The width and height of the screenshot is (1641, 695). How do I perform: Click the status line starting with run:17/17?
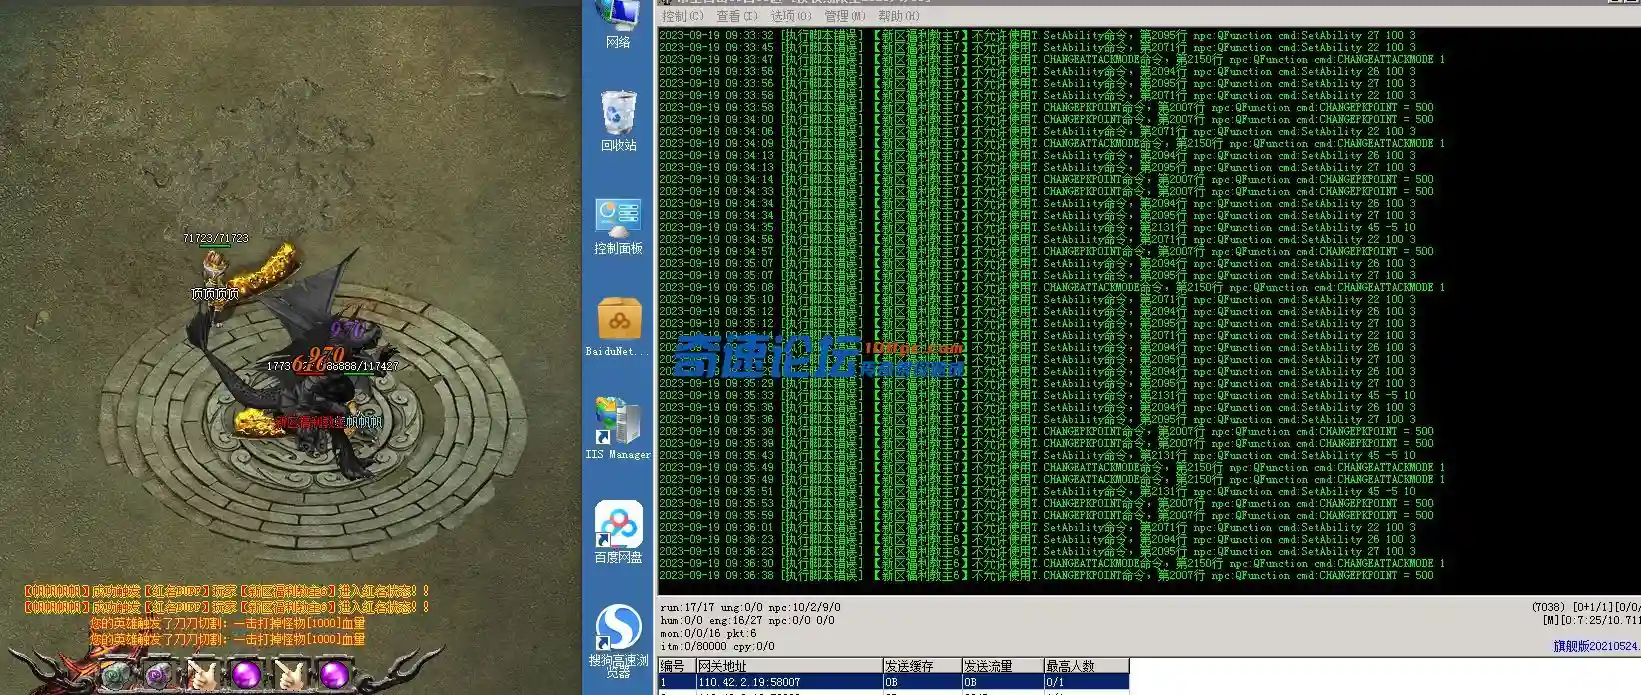pyautogui.click(x=750, y=607)
